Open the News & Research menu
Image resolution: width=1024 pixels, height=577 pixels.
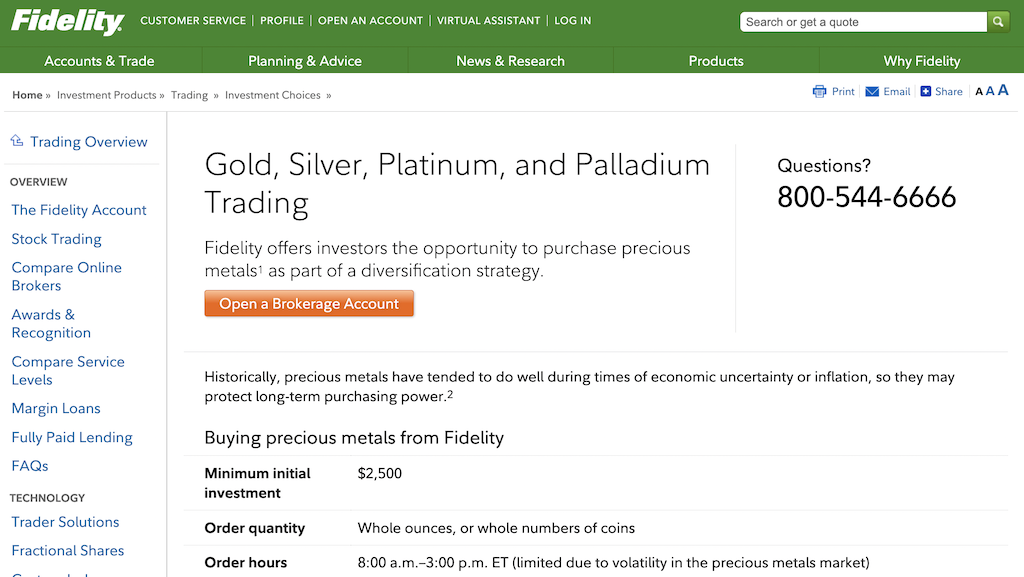click(x=510, y=61)
